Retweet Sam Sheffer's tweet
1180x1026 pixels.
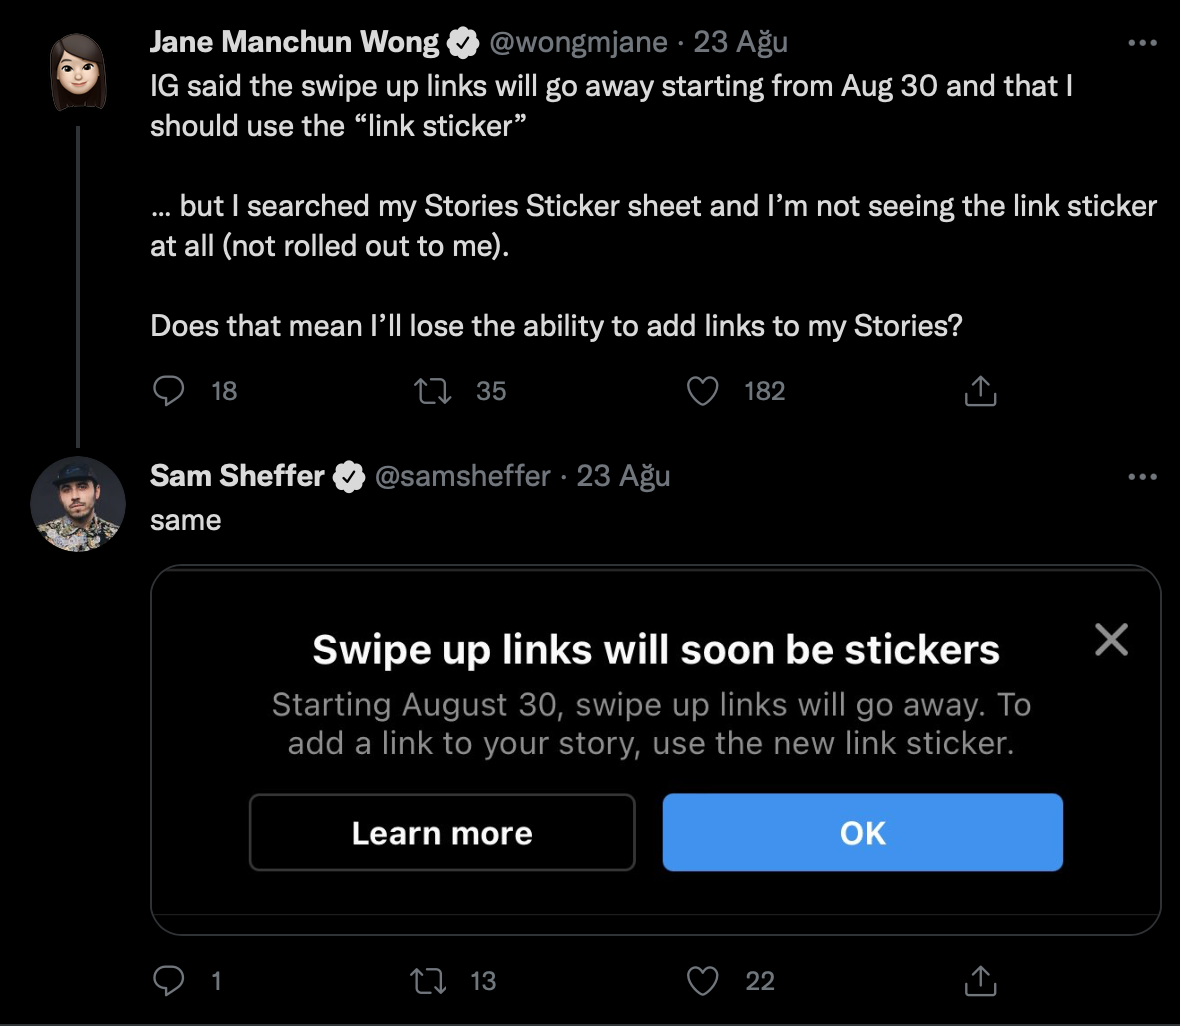point(429,981)
